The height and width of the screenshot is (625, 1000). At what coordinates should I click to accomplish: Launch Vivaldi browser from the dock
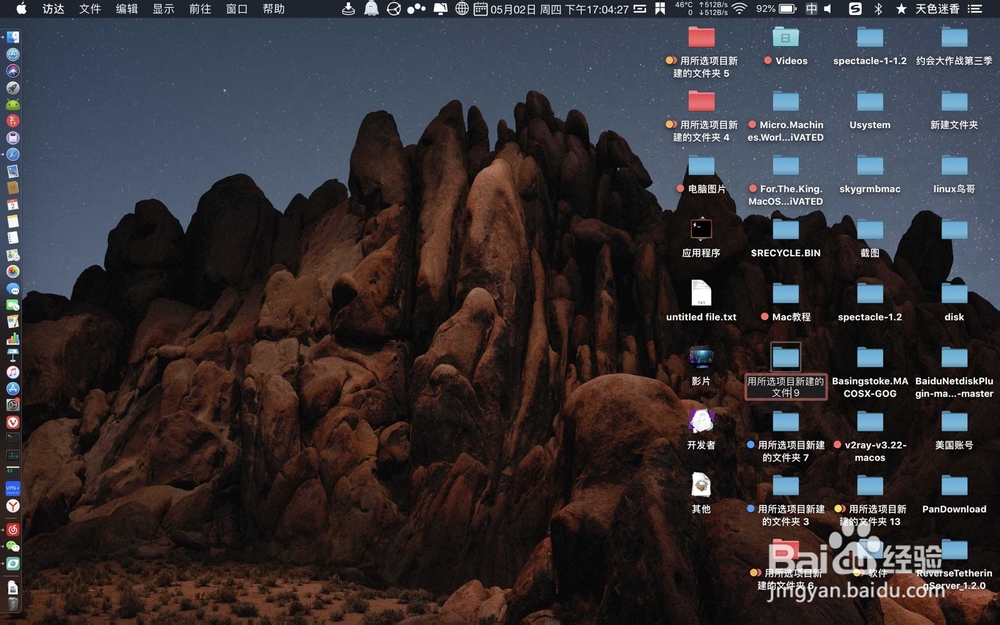coord(13,422)
